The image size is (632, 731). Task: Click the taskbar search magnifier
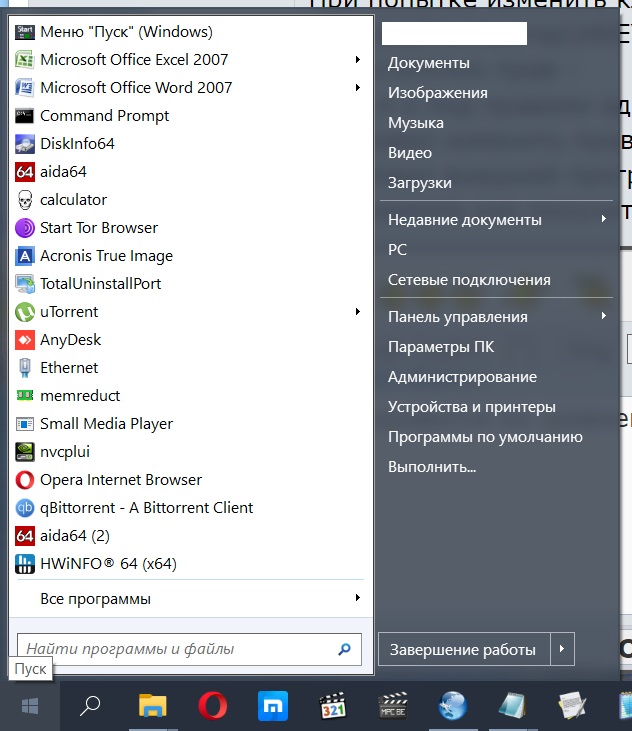90,705
